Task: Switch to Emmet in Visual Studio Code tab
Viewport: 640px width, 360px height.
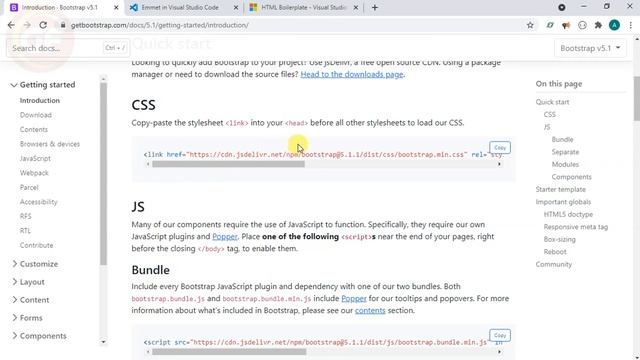Action: (180, 8)
